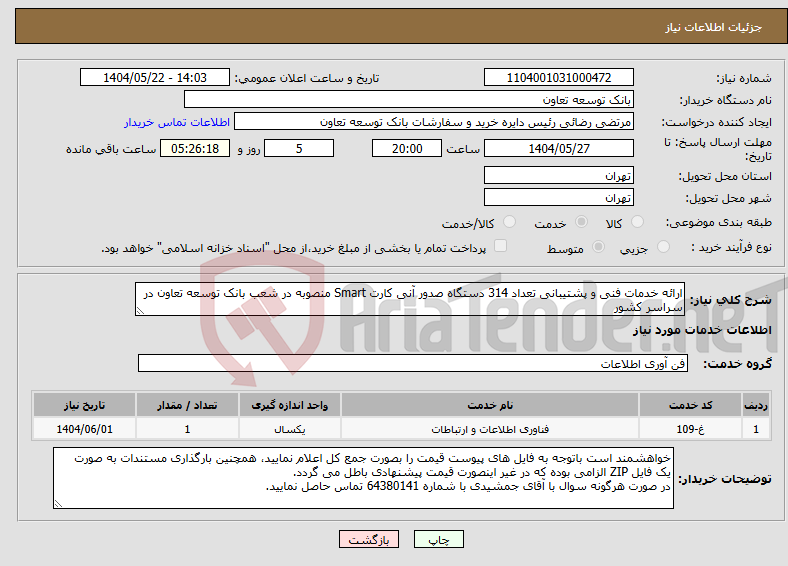This screenshot has height=566, width=788.
Task: Click the ساعت باقی مانده label
Action: 111,149
